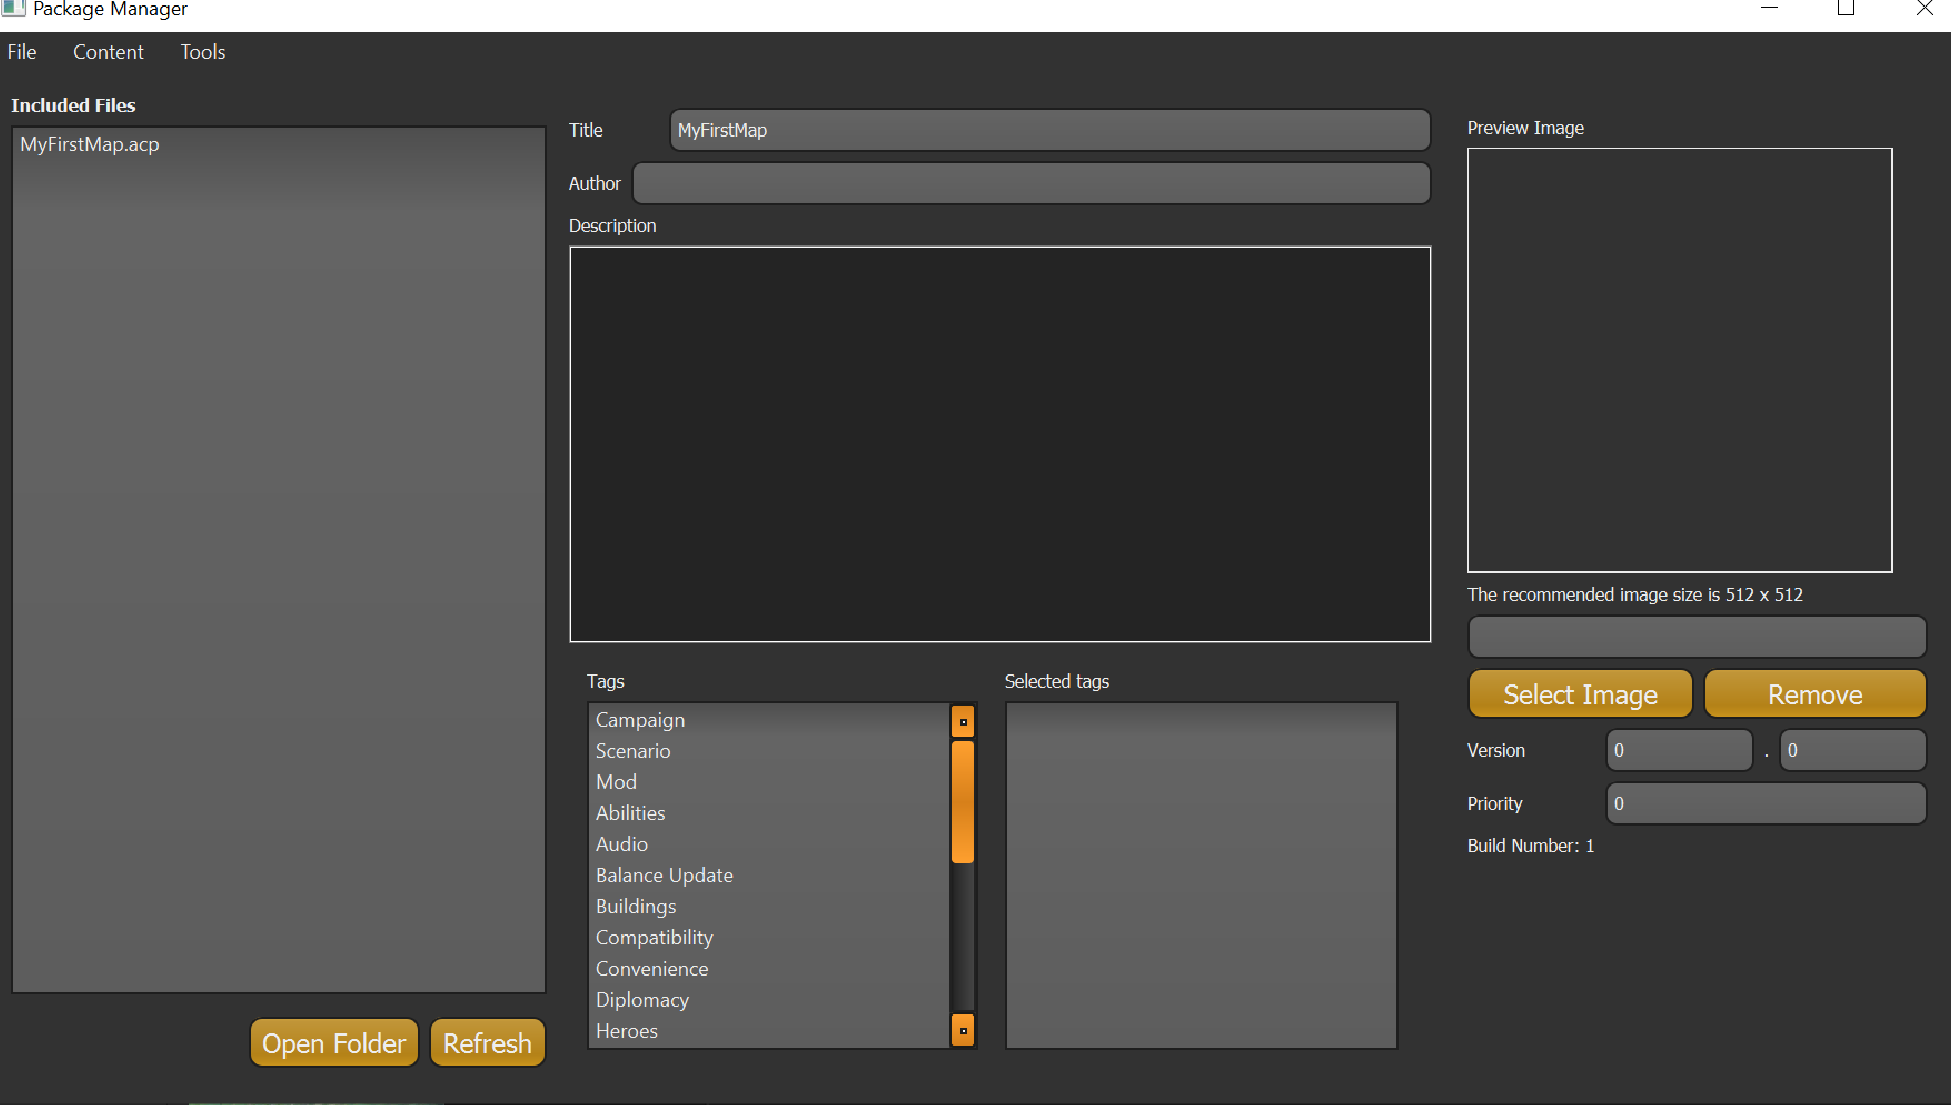Viewport: 1951px width, 1105px height.
Task: Click the Author input field
Action: coord(1032,183)
